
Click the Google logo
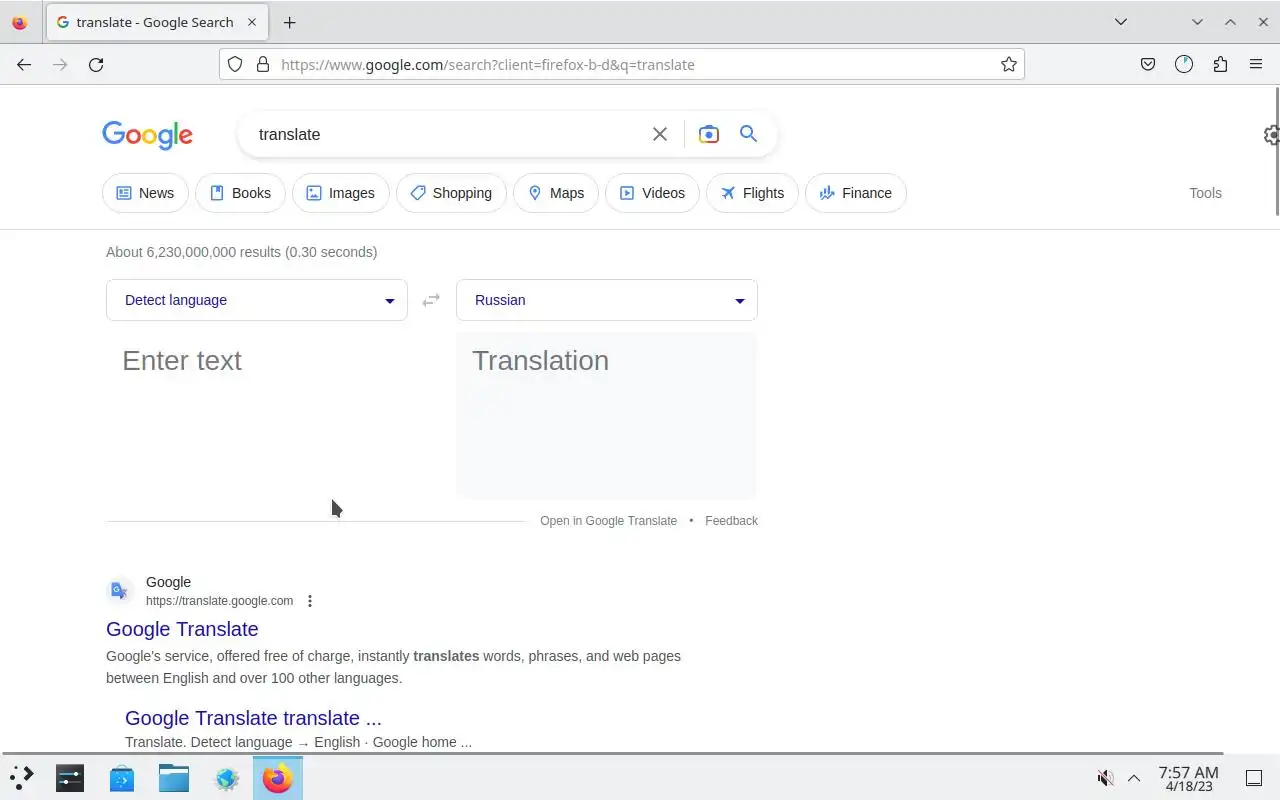pos(147,135)
